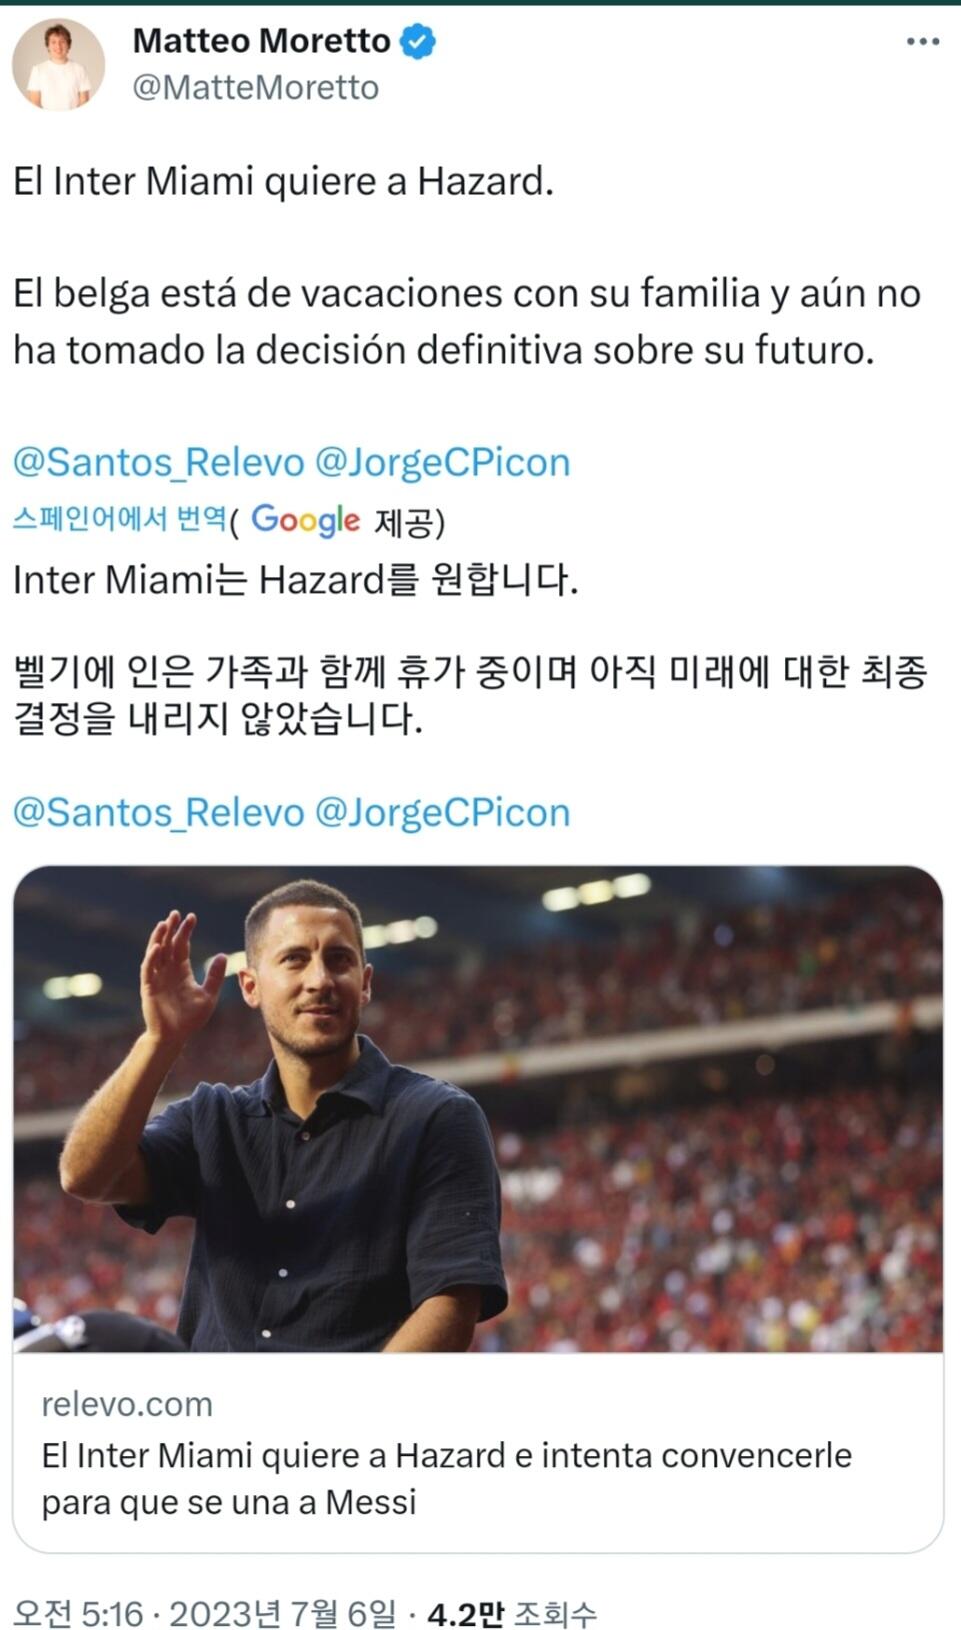Click the 오전 5:16 timestamp
This screenshot has height=1630, width=961.
[78, 1613]
